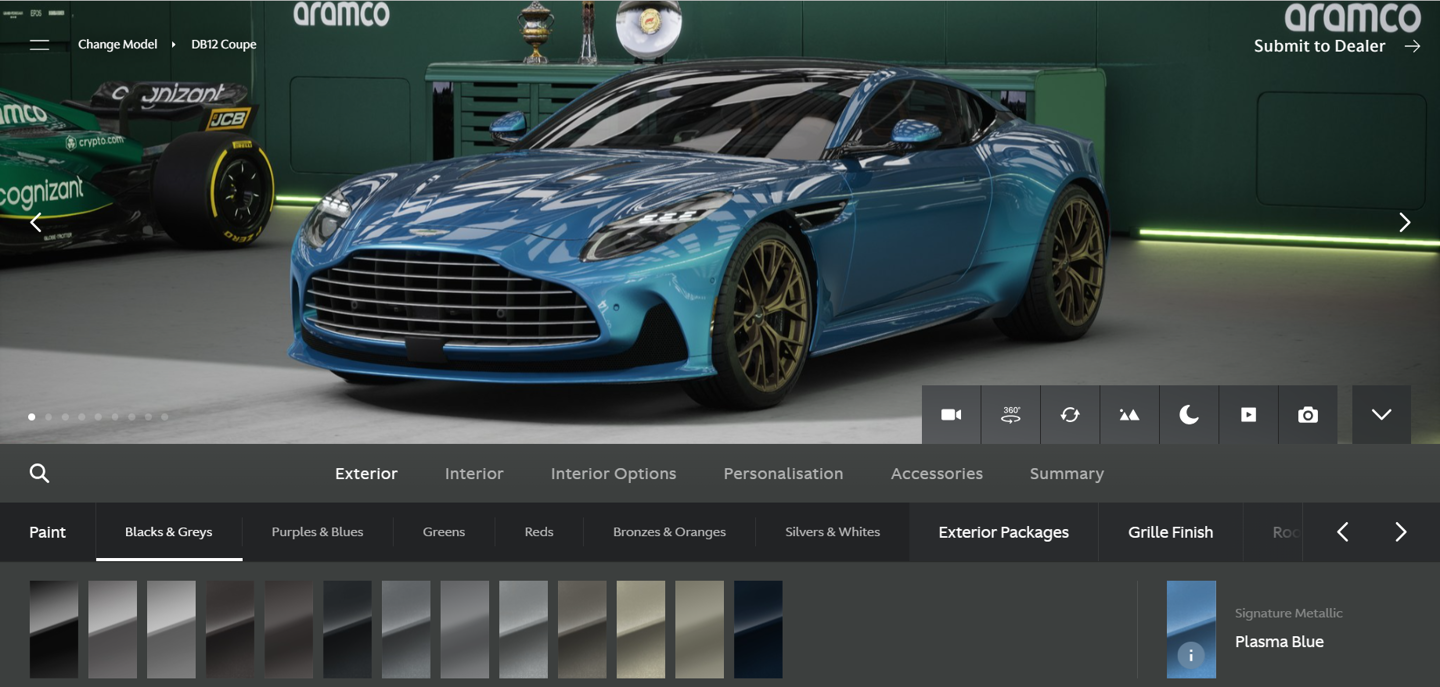This screenshot has width=1440, height=687.
Task: Pick the eighth swatch in the row
Action: point(466,630)
